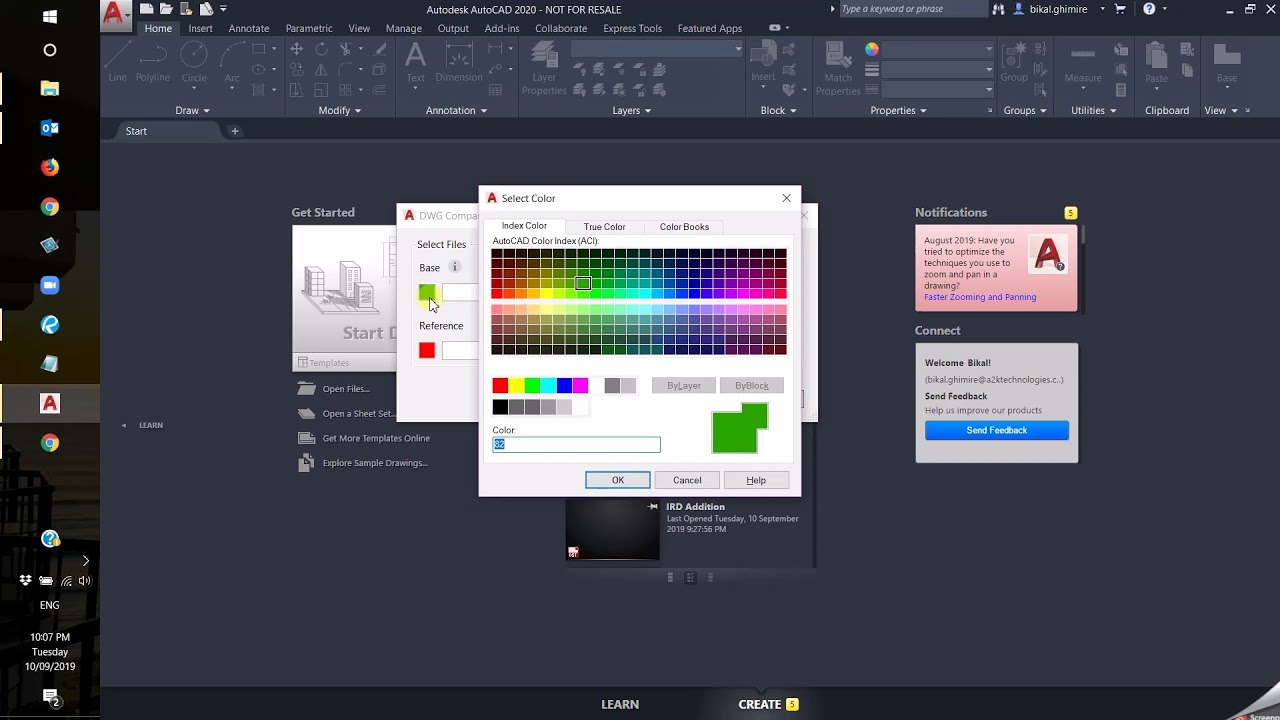
Task: Open a new drawing tab with plus
Action: coord(235,131)
